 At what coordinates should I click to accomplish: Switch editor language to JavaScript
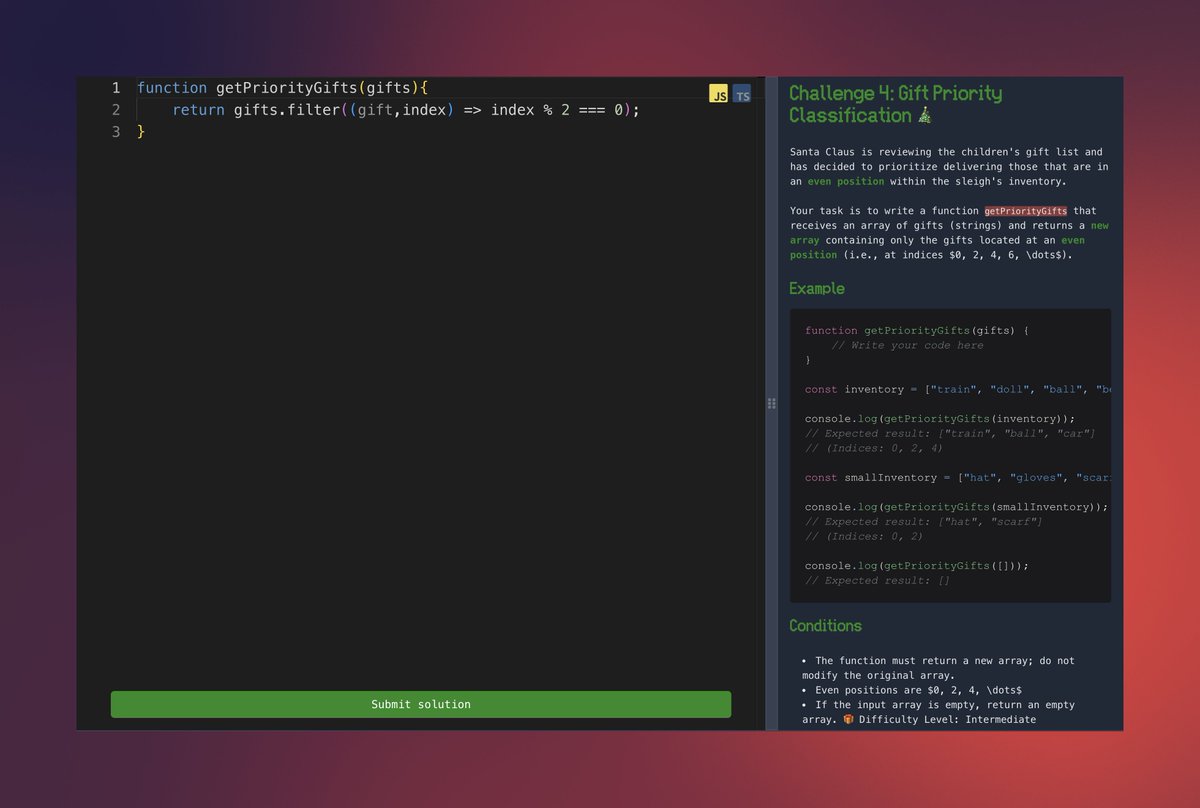(718, 94)
